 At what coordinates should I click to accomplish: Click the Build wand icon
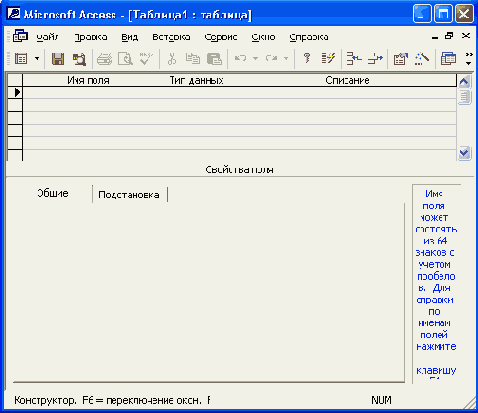pyautogui.click(x=422, y=59)
